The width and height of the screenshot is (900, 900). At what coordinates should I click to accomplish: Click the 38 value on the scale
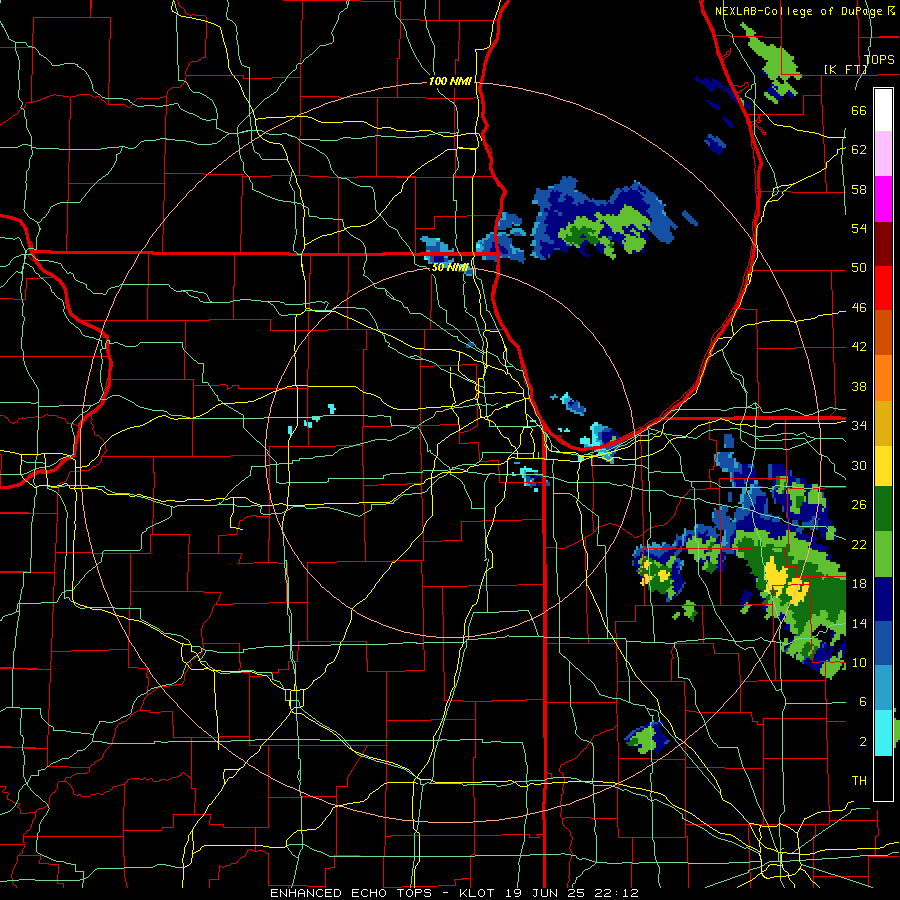point(859,386)
